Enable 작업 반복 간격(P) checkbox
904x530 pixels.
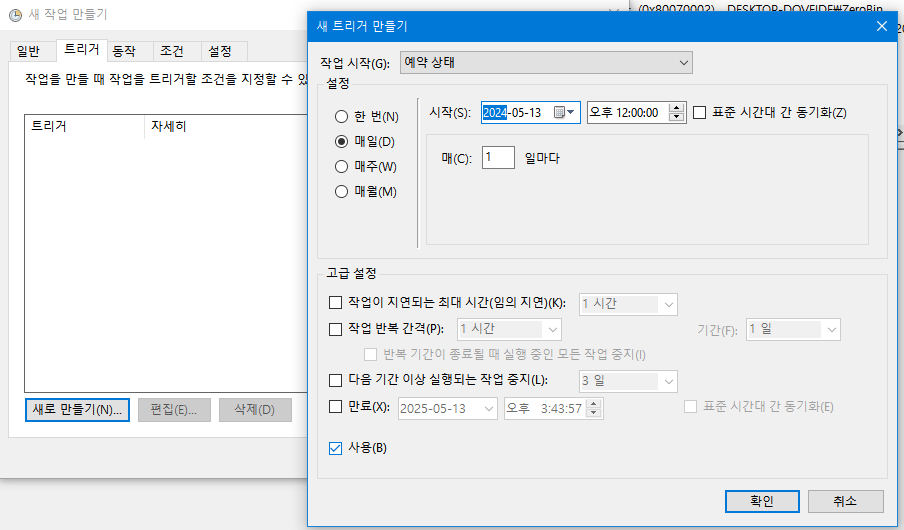click(x=335, y=329)
